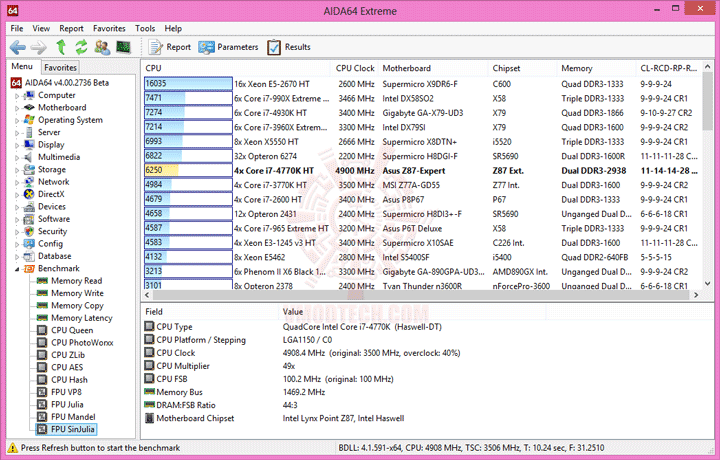Sort by the Chipset column header
Screen dimensions: 720x460
tap(523, 68)
